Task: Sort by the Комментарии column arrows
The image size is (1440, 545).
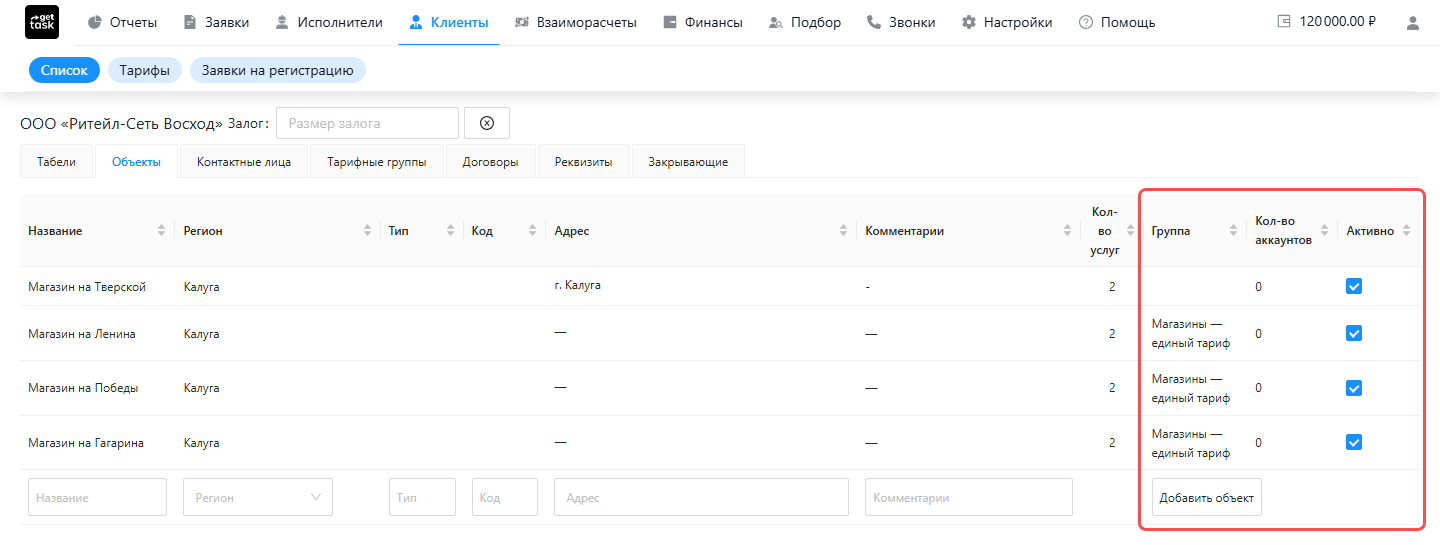Action: pos(1068,231)
